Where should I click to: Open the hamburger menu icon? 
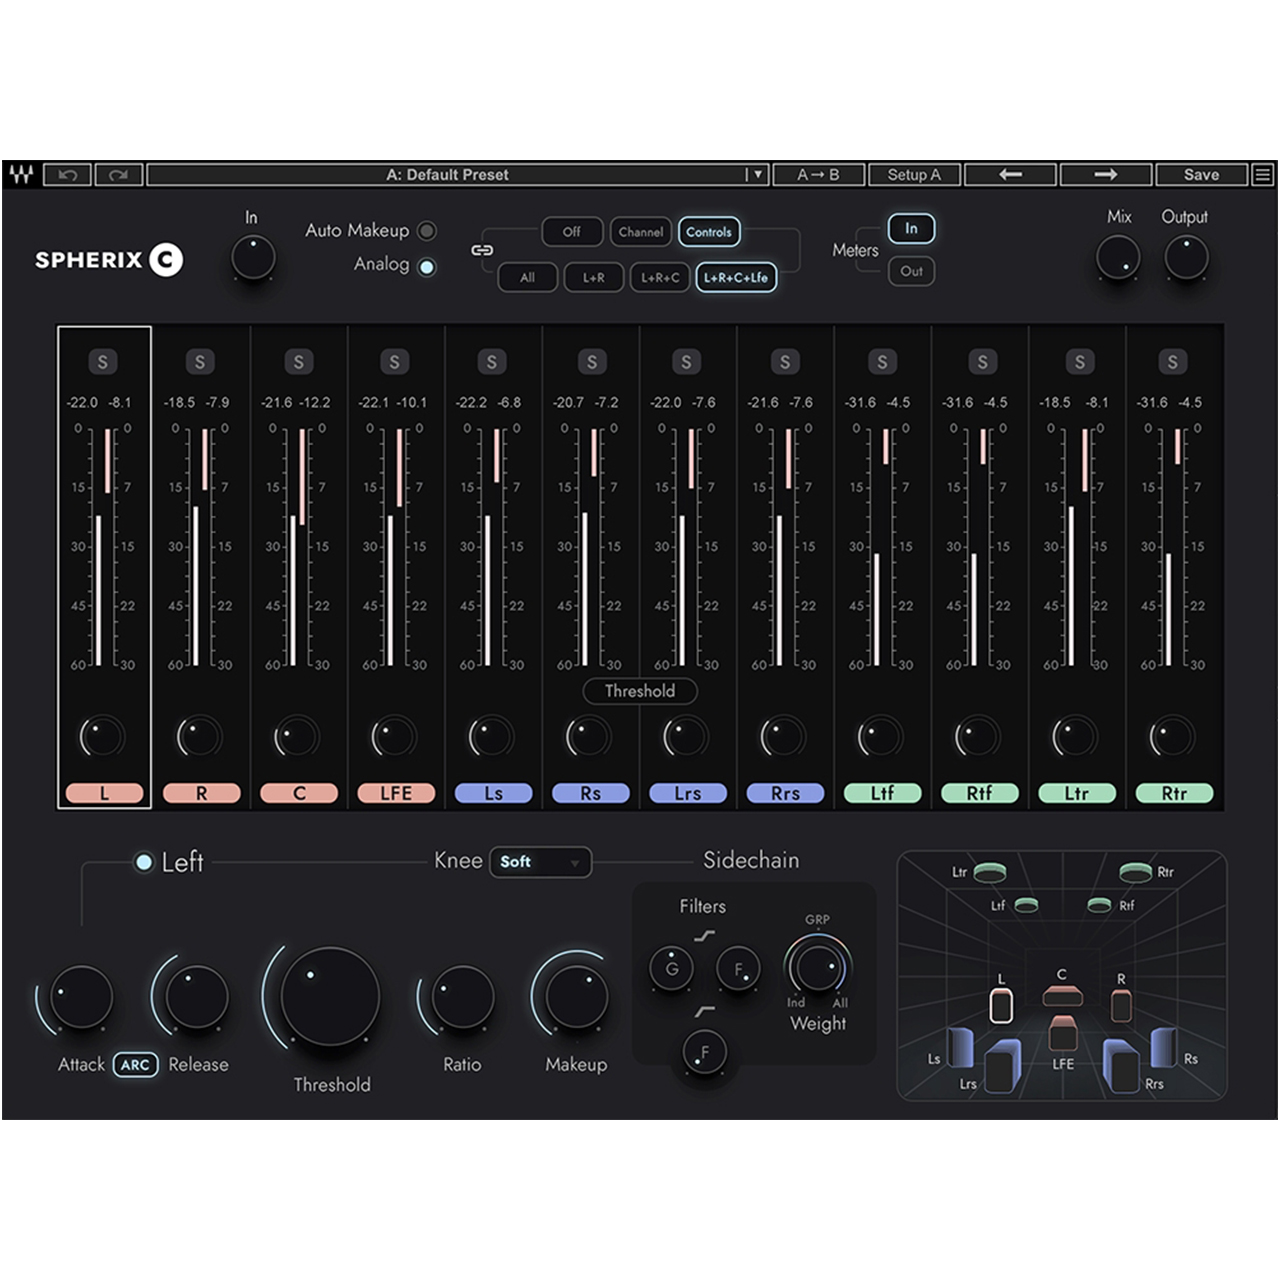[x=1263, y=175]
